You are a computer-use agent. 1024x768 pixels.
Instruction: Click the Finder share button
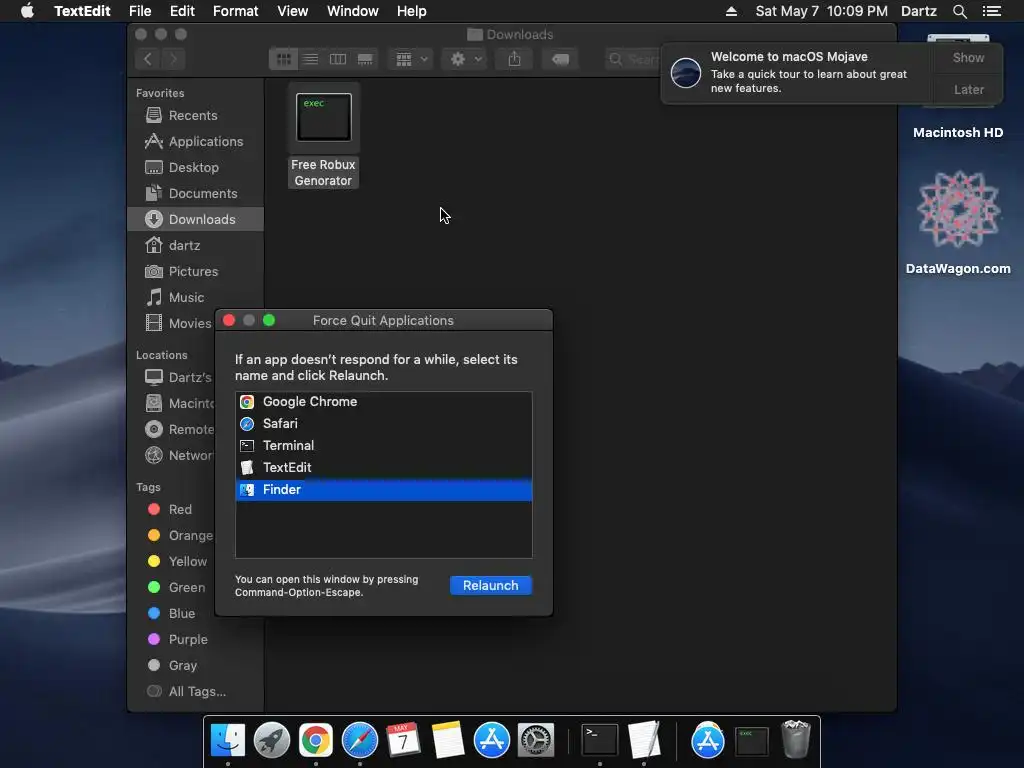tap(515, 59)
